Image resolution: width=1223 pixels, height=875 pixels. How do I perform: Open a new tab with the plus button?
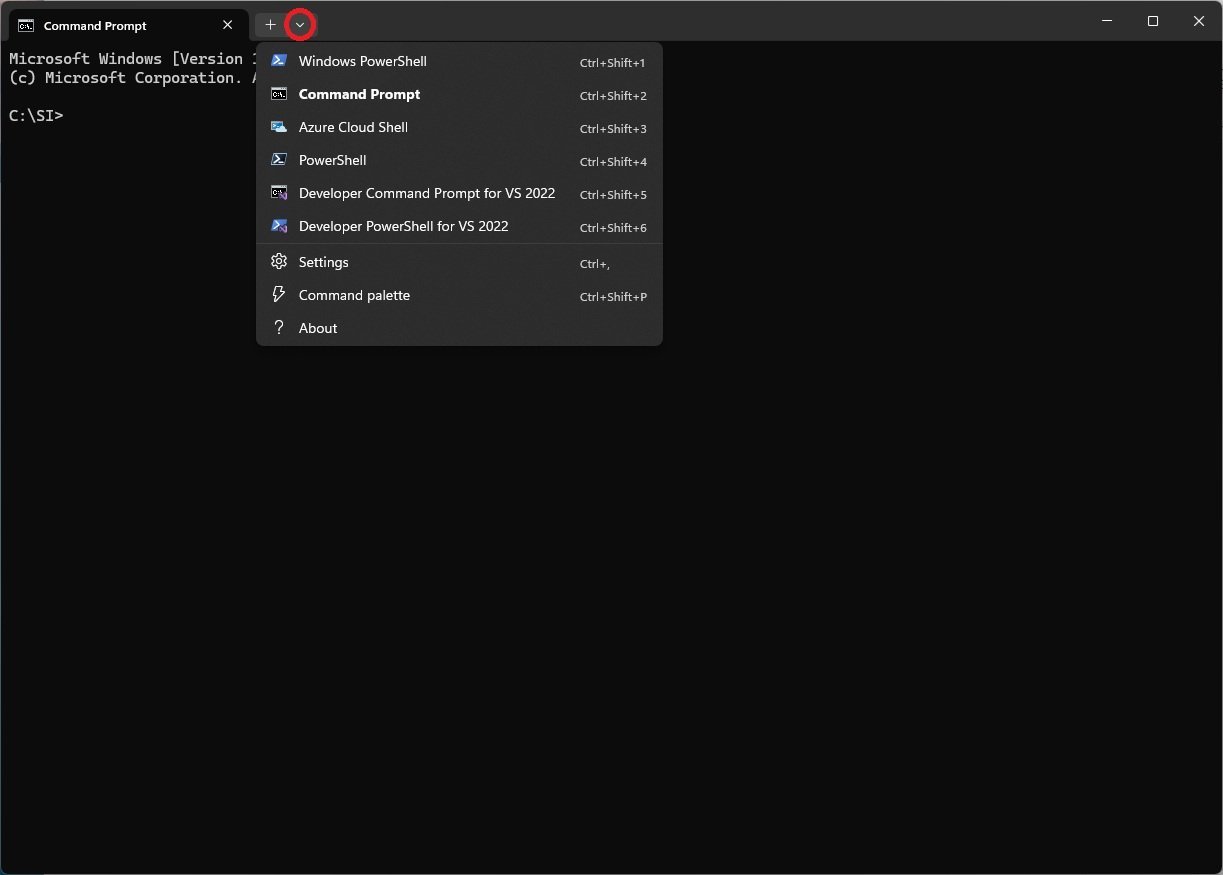270,24
